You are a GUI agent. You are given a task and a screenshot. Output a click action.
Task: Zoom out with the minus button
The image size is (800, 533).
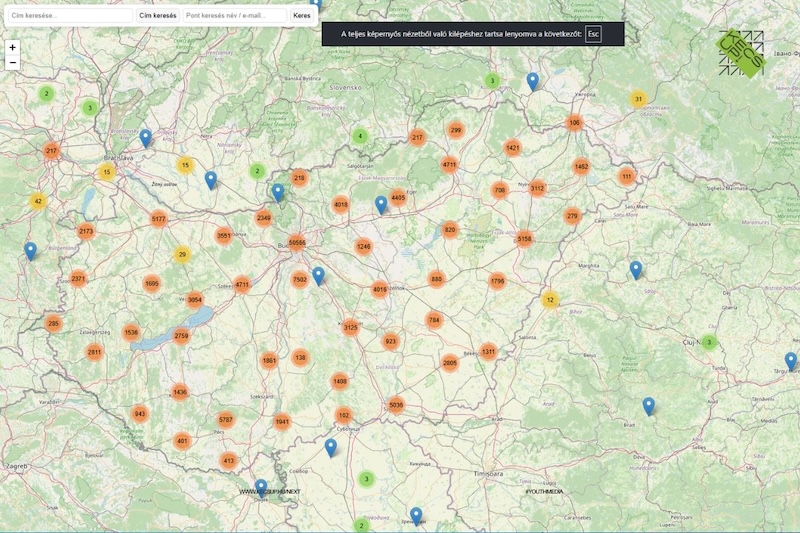click(12, 62)
